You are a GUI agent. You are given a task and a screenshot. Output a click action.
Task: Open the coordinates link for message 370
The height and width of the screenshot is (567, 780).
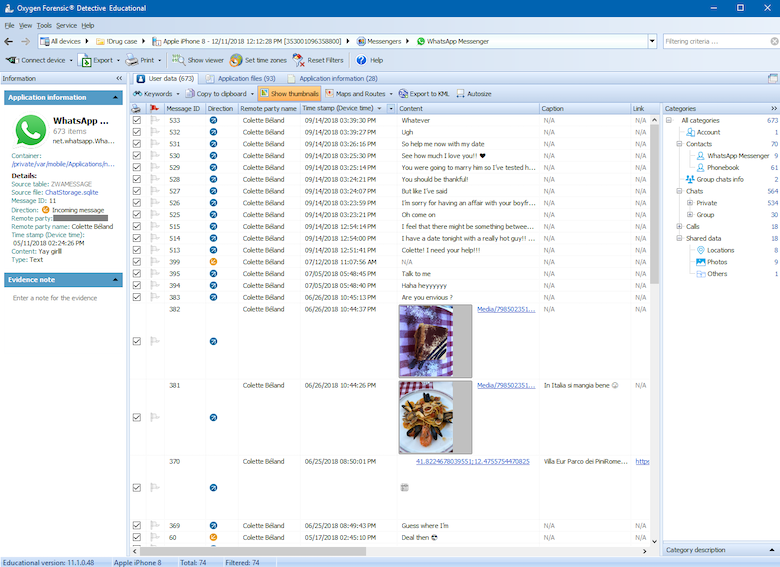pyautogui.click(x=473, y=462)
